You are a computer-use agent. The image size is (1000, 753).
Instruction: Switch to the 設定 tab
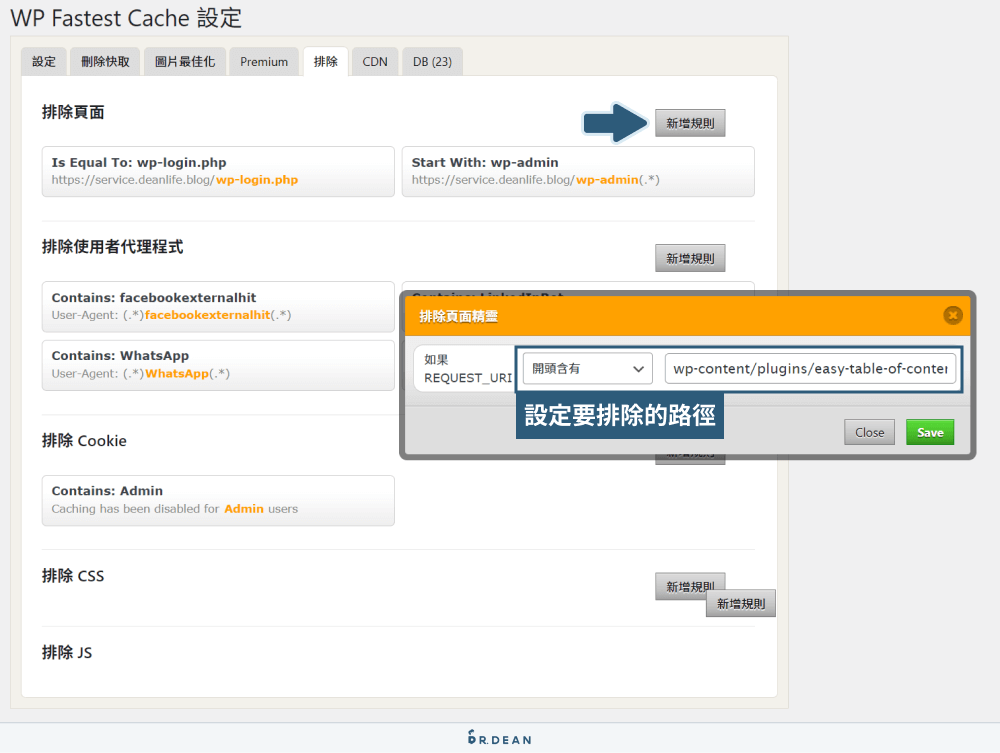43,61
